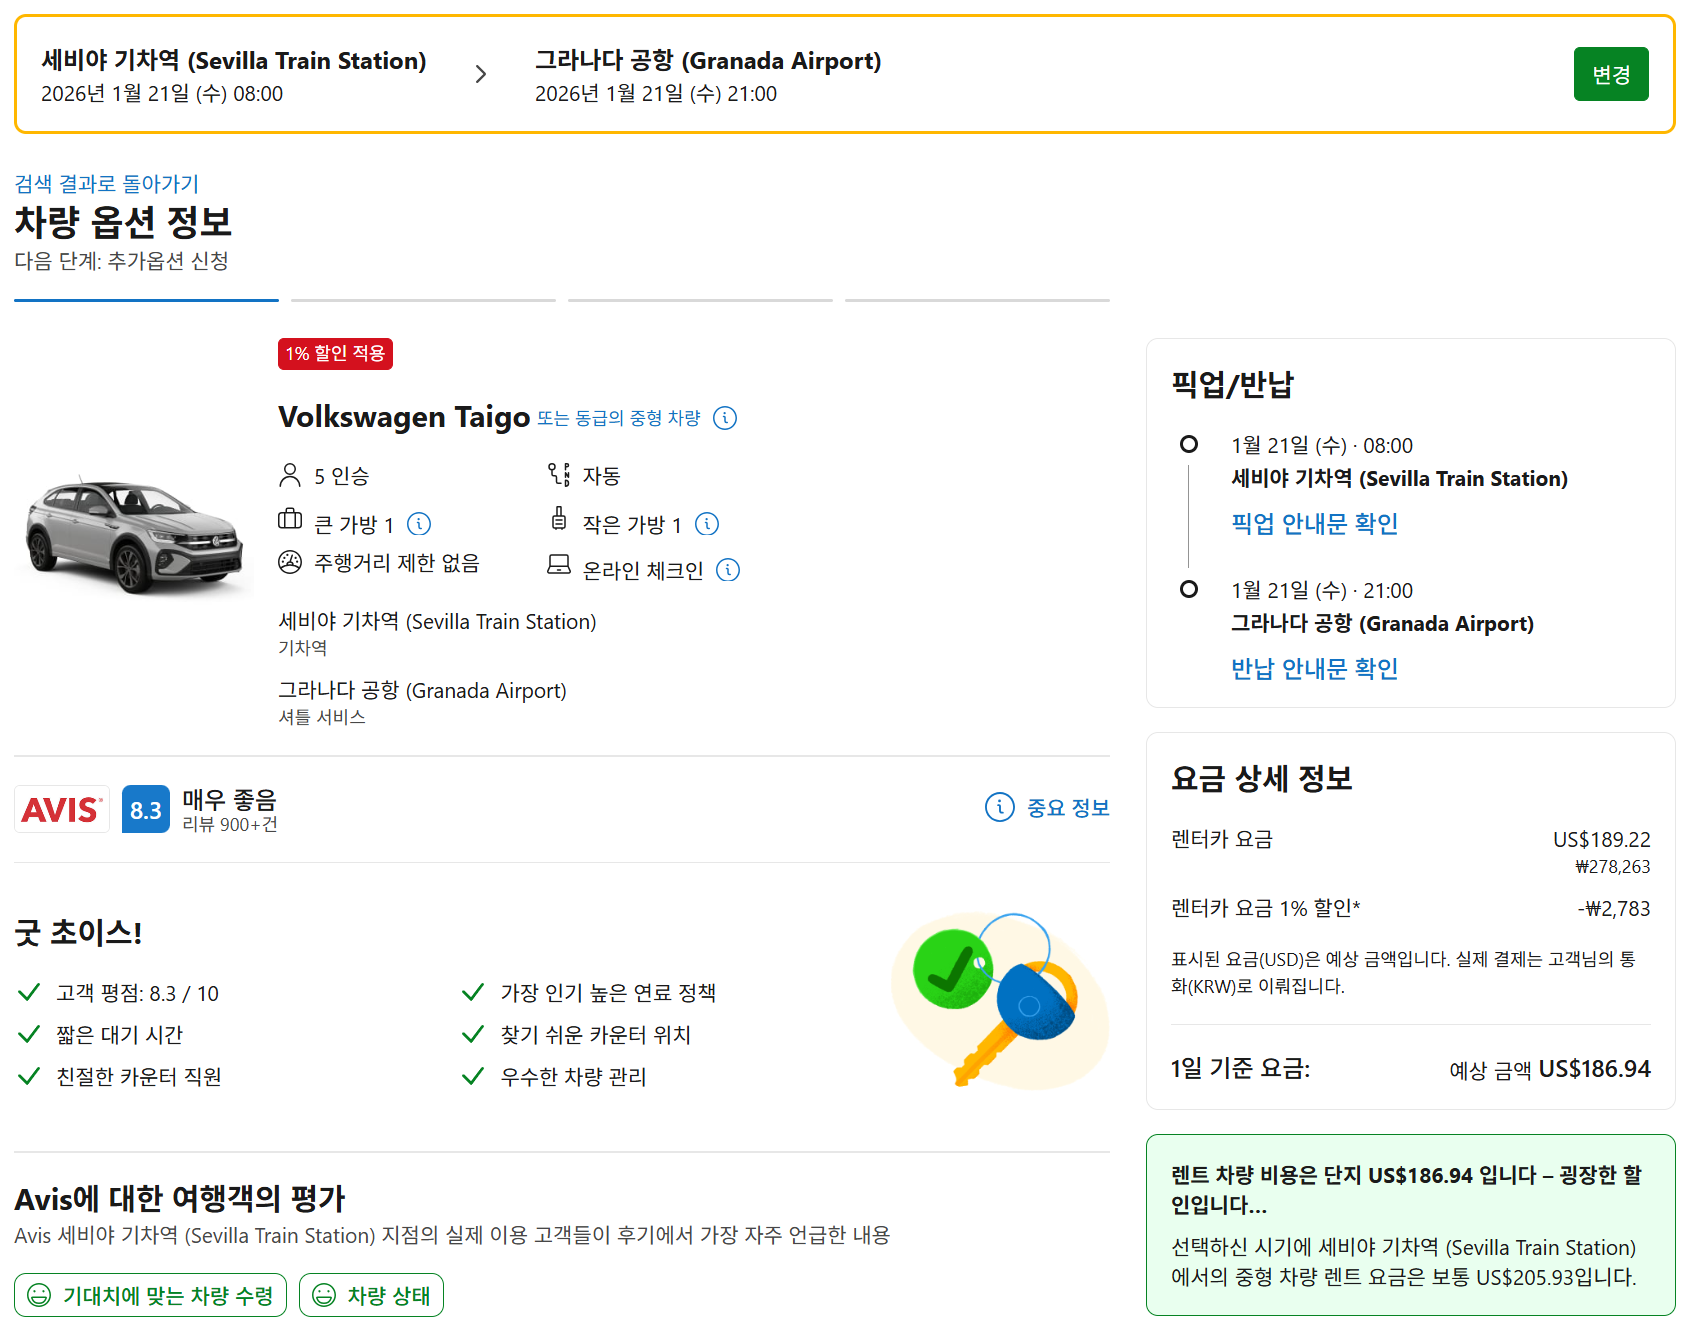The height and width of the screenshot is (1330, 1699).
Task: Click the key and checkmark illustration
Action: pyautogui.click(x=1000, y=1000)
